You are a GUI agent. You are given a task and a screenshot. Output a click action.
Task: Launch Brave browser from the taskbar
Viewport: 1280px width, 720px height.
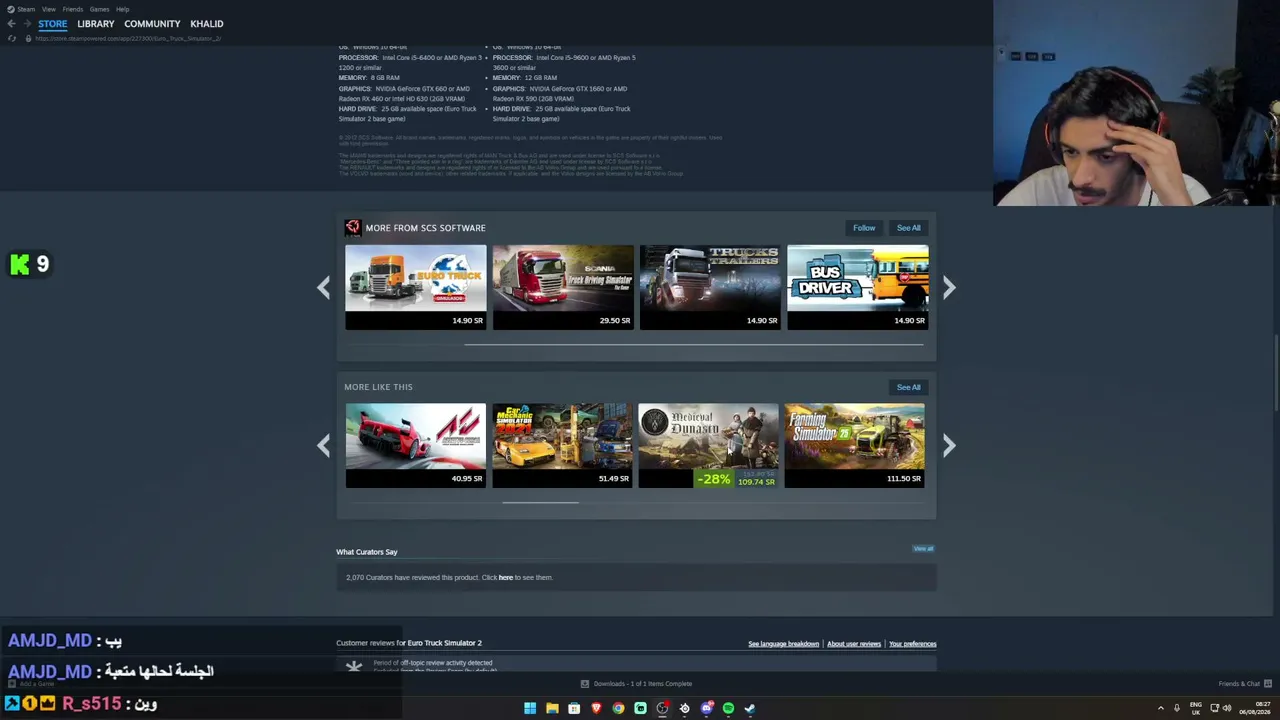[x=596, y=708]
